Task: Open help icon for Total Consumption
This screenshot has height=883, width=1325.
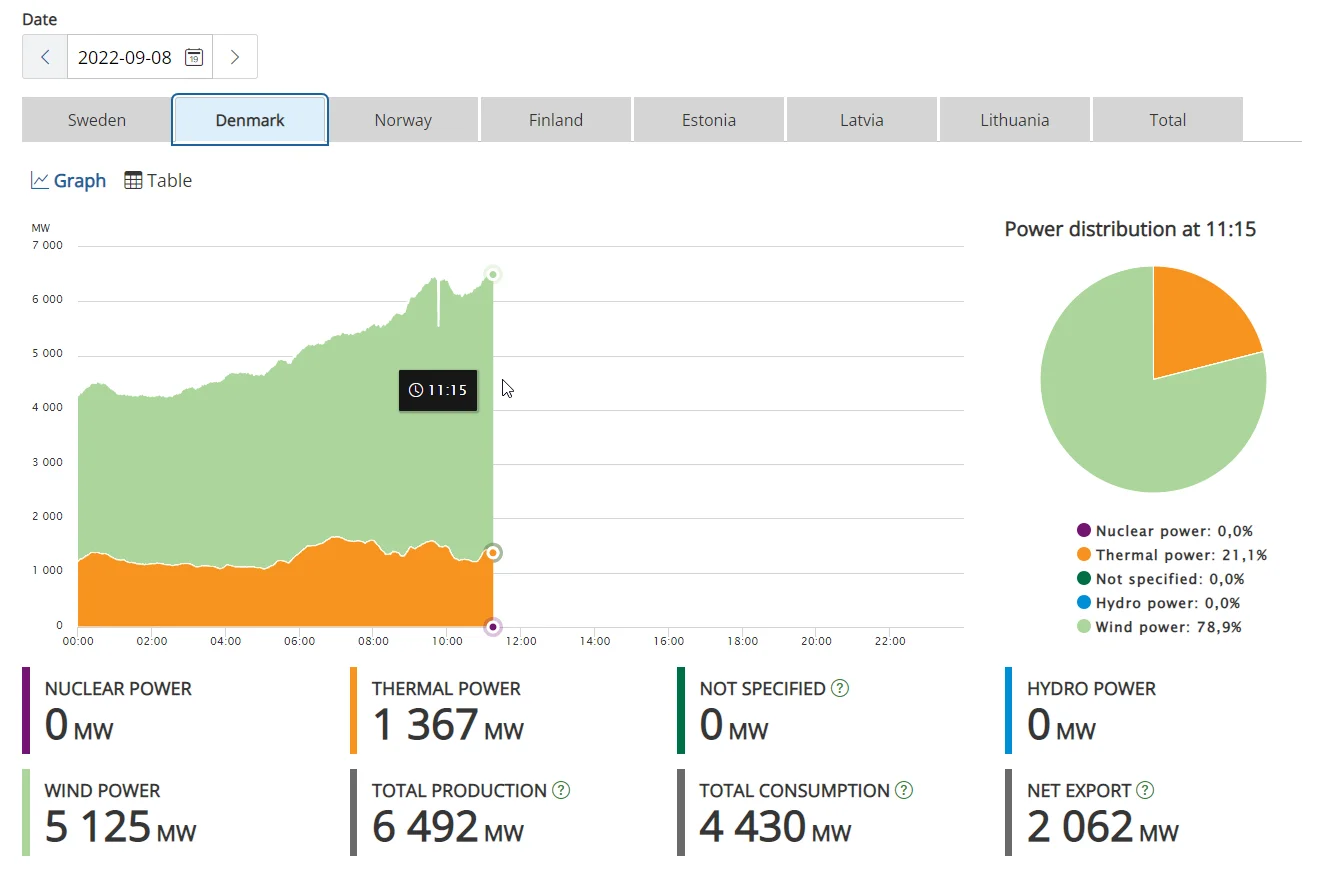Action: (x=904, y=790)
